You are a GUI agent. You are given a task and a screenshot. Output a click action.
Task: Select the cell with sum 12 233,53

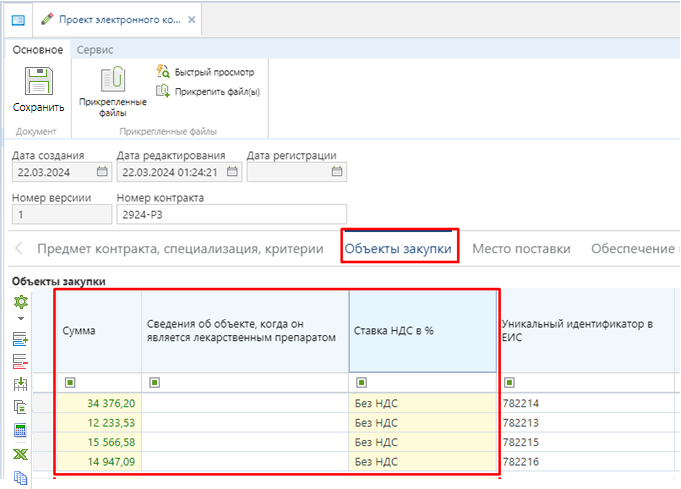[99, 423]
